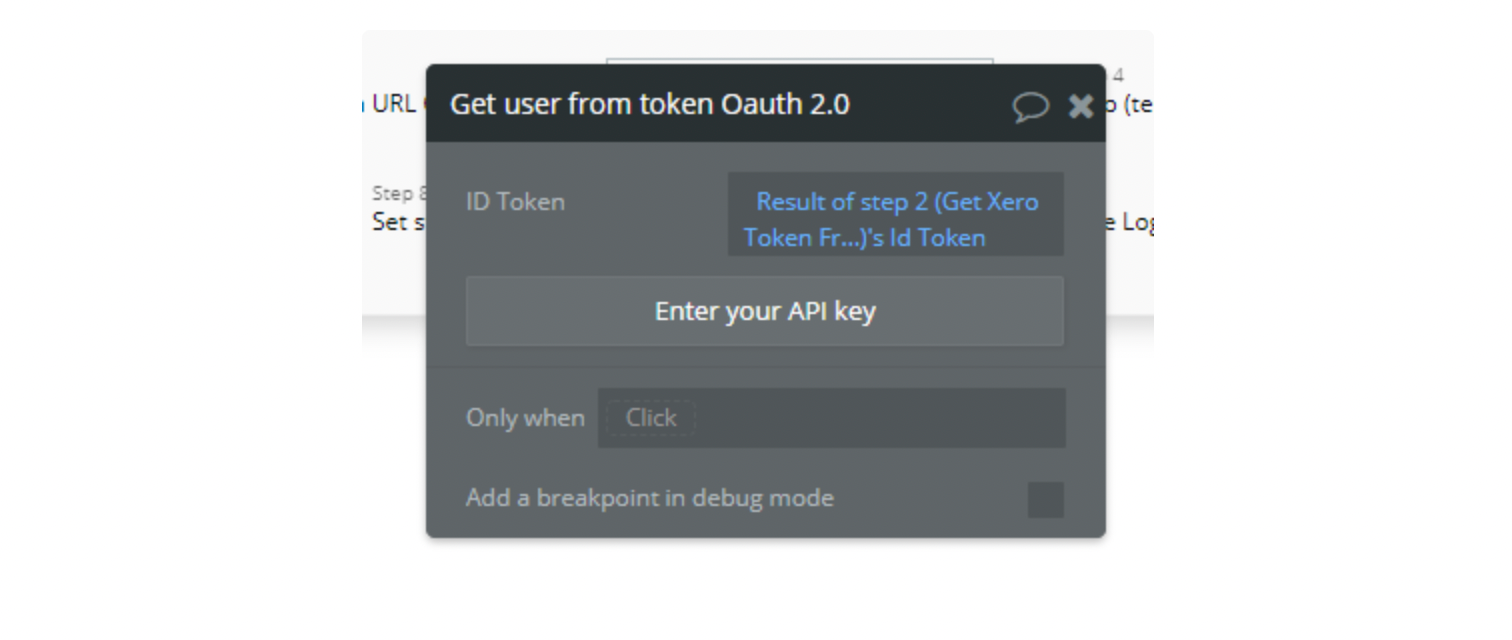
Task: Click the Only when label
Action: click(525, 418)
